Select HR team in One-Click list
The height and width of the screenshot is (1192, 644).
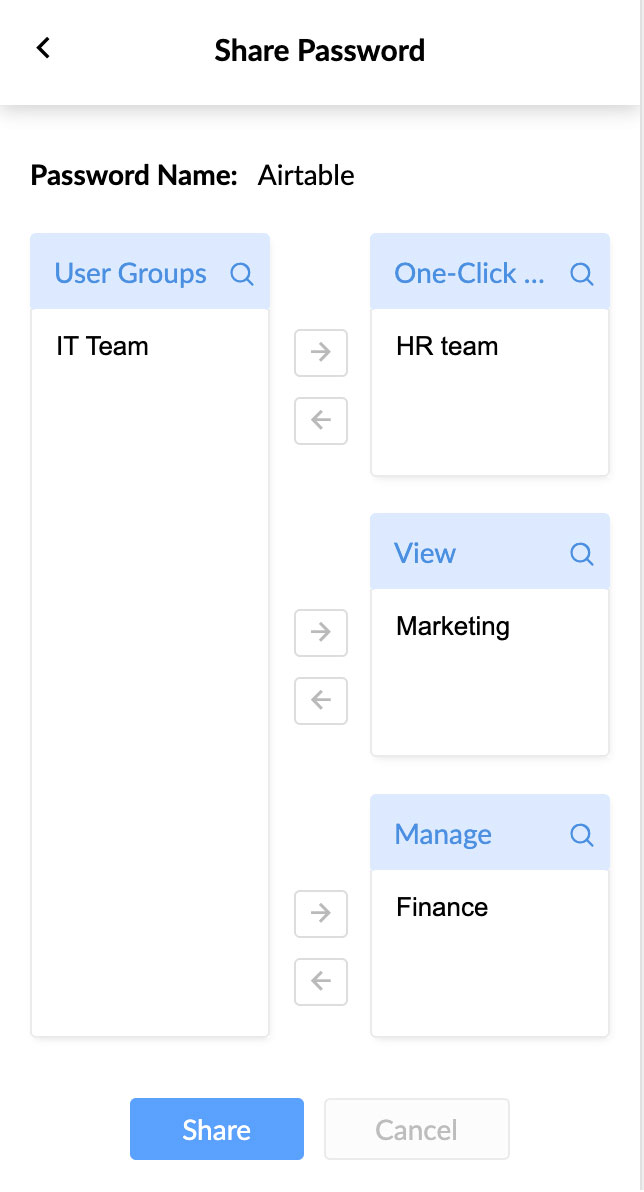[447, 347]
